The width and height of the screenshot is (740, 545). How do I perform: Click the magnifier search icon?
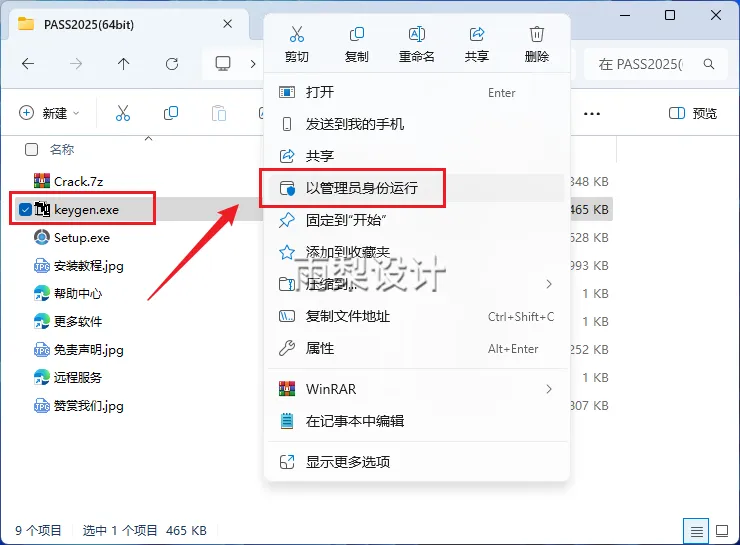(709, 64)
